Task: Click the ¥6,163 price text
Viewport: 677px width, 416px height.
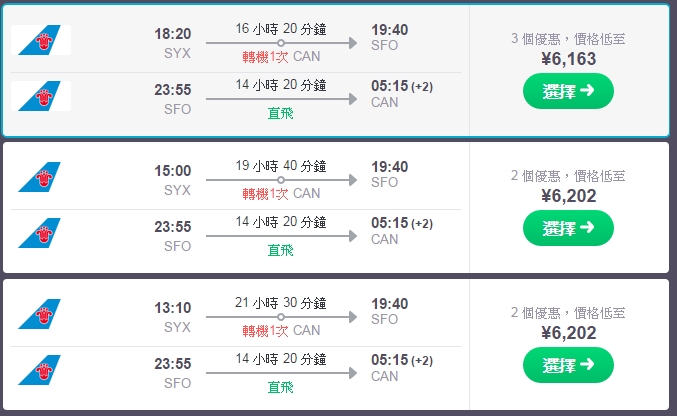Action: [568, 59]
